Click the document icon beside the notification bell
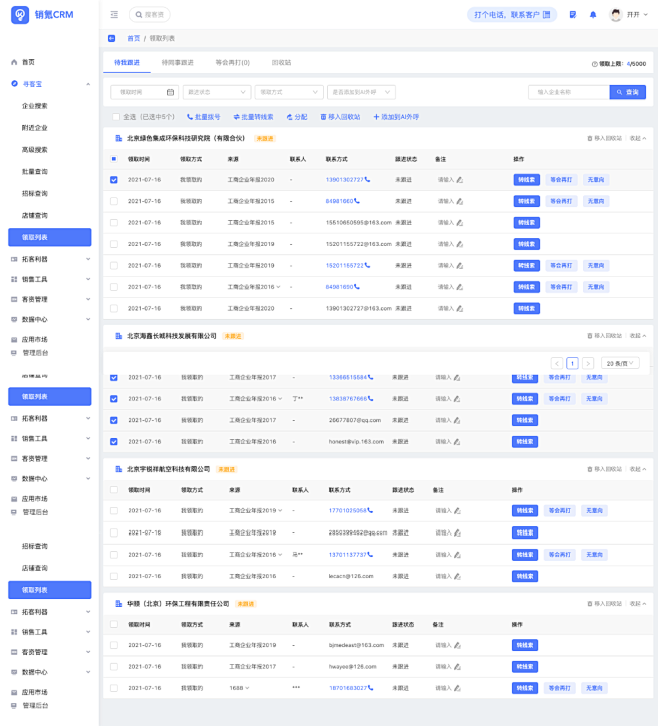 [573, 15]
